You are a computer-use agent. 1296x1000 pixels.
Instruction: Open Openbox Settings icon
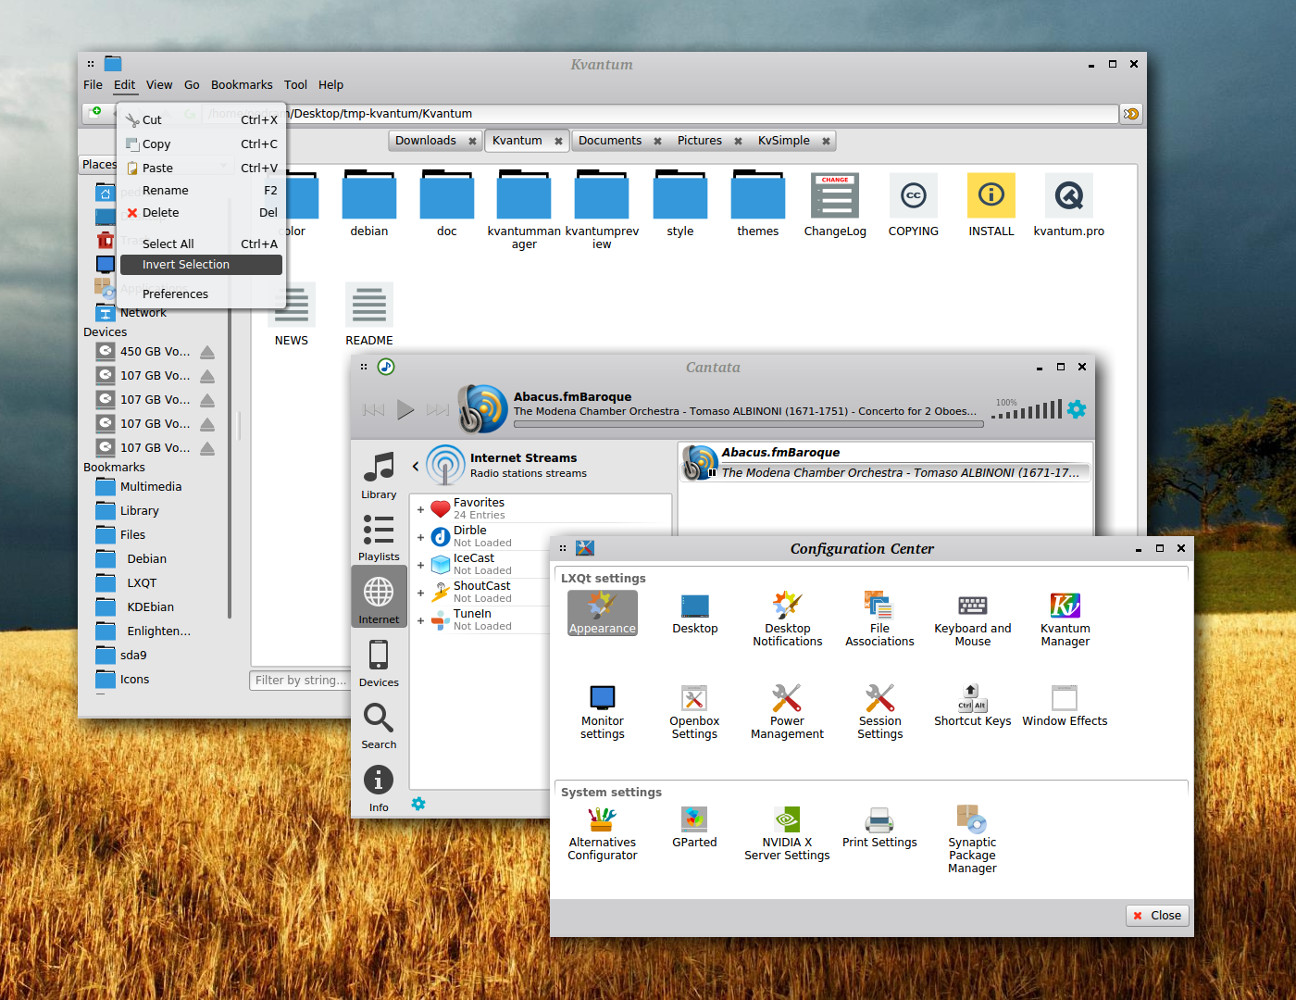coord(694,711)
